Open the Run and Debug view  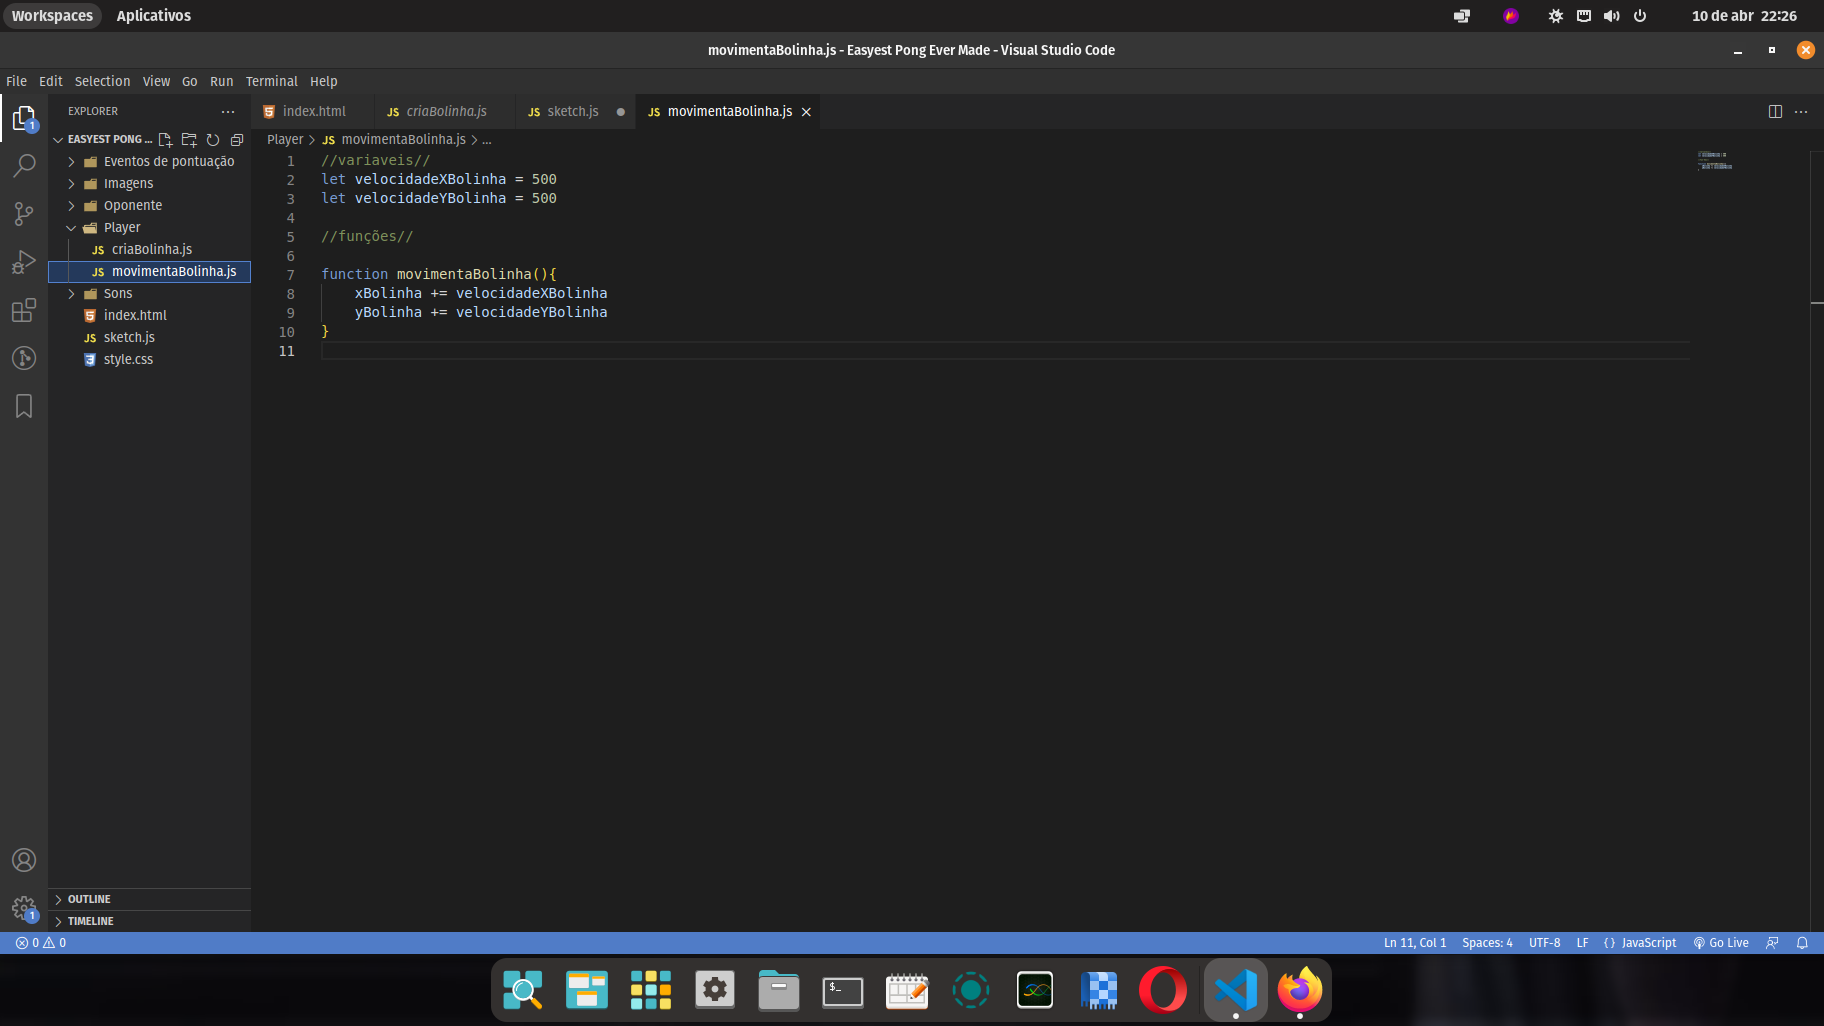tap(24, 262)
